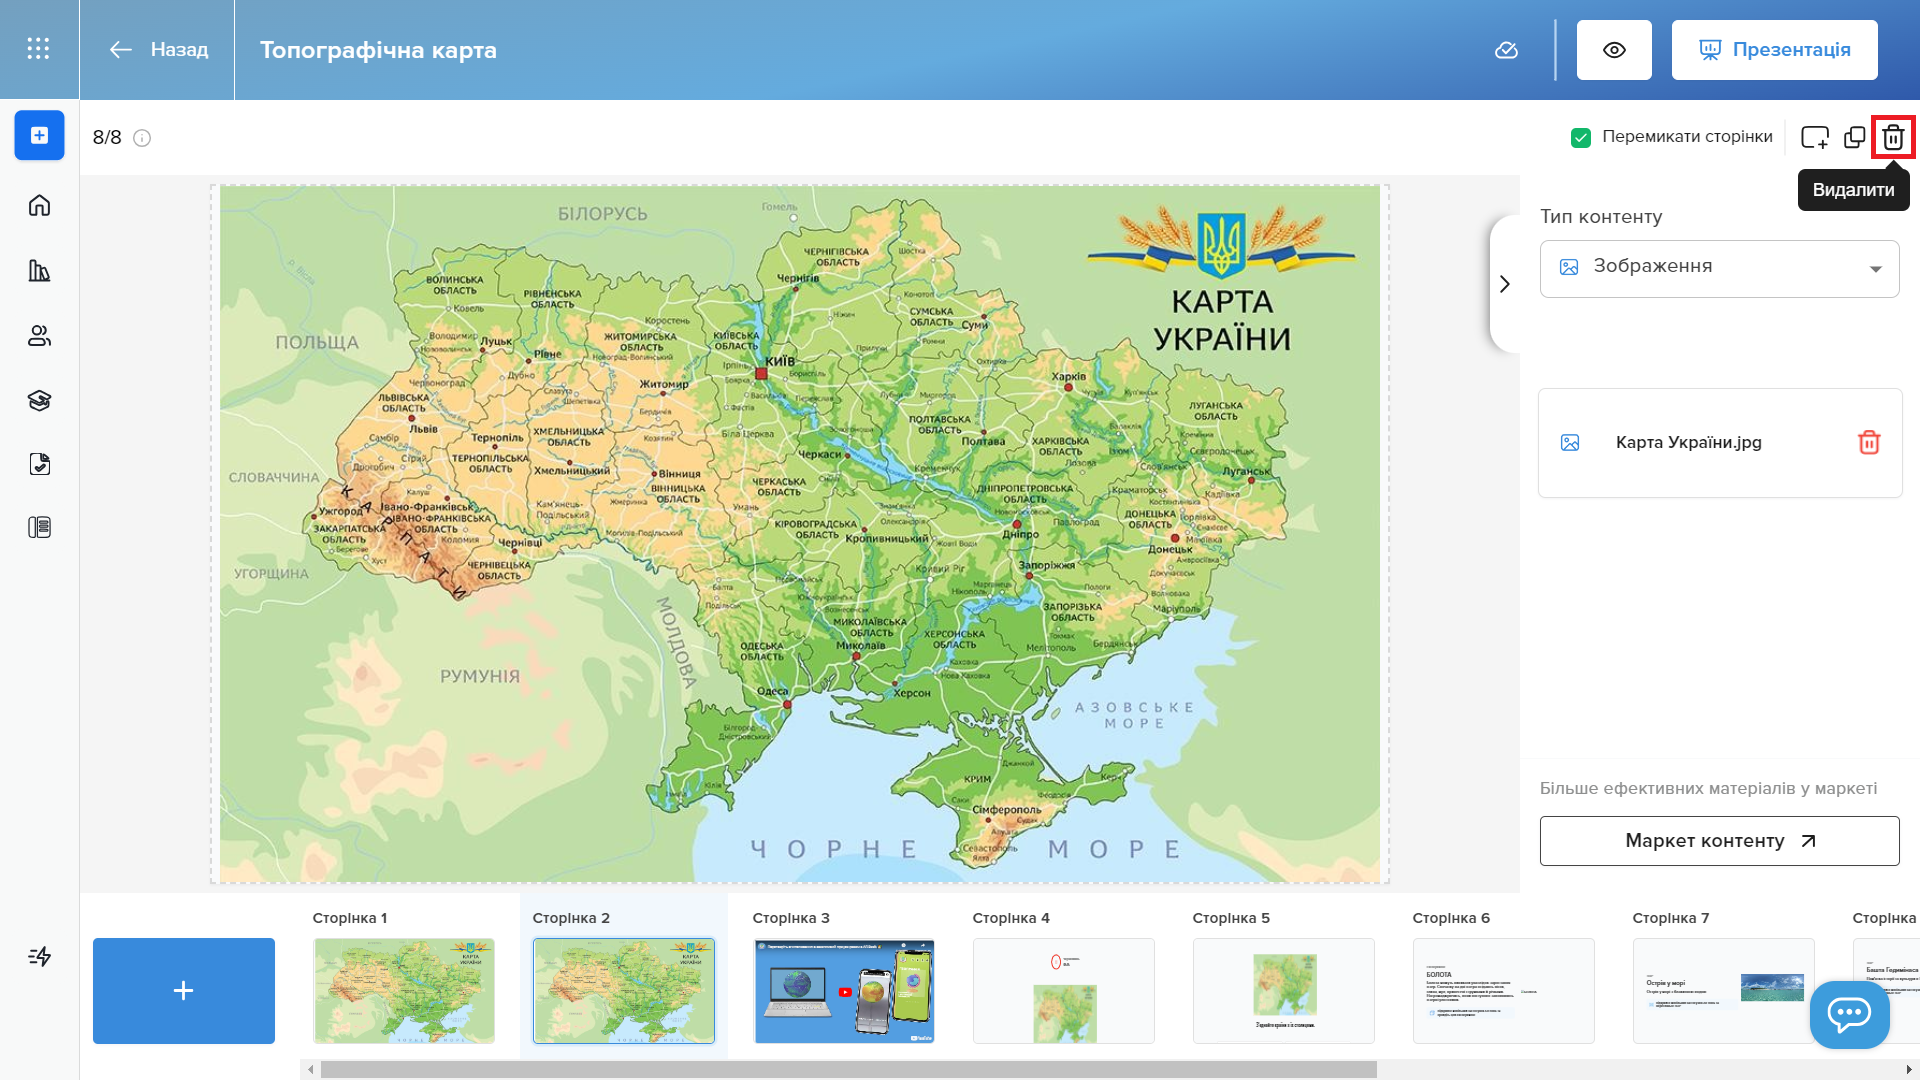Open the apps grid menu
Viewport: 1920px width, 1080px height.
(38, 49)
